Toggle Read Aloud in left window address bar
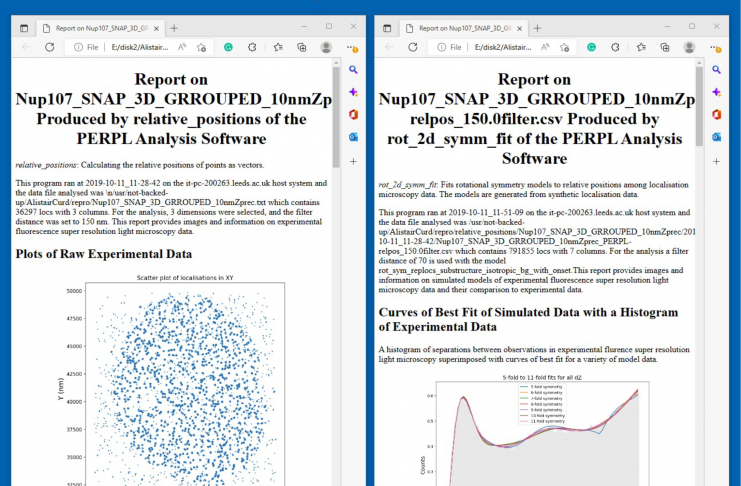 (182, 47)
